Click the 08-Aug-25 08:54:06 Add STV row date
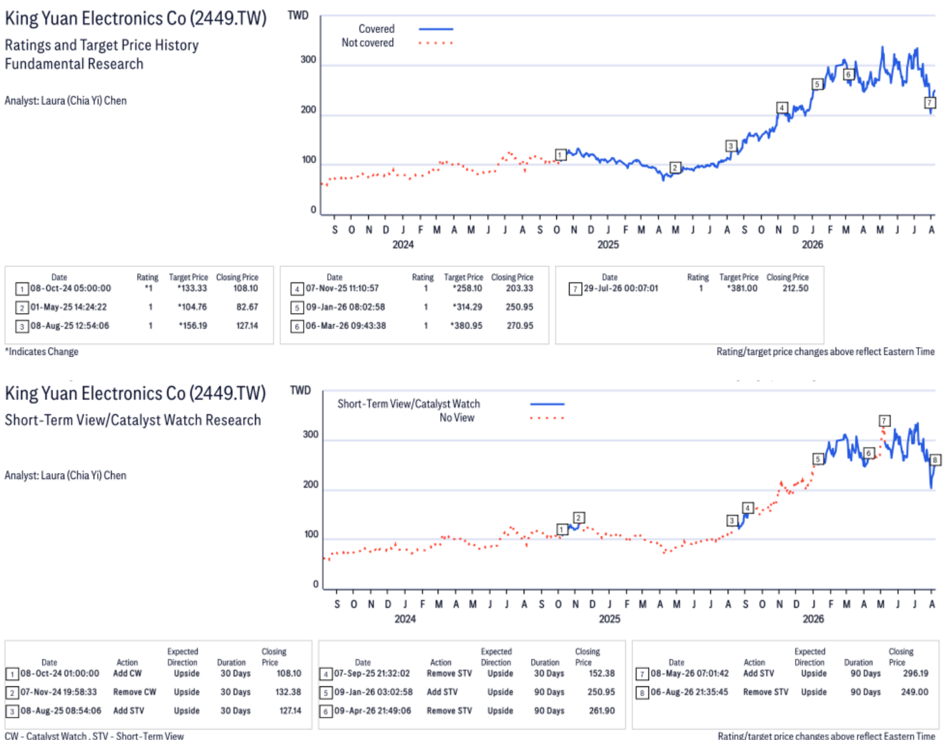 pos(61,711)
